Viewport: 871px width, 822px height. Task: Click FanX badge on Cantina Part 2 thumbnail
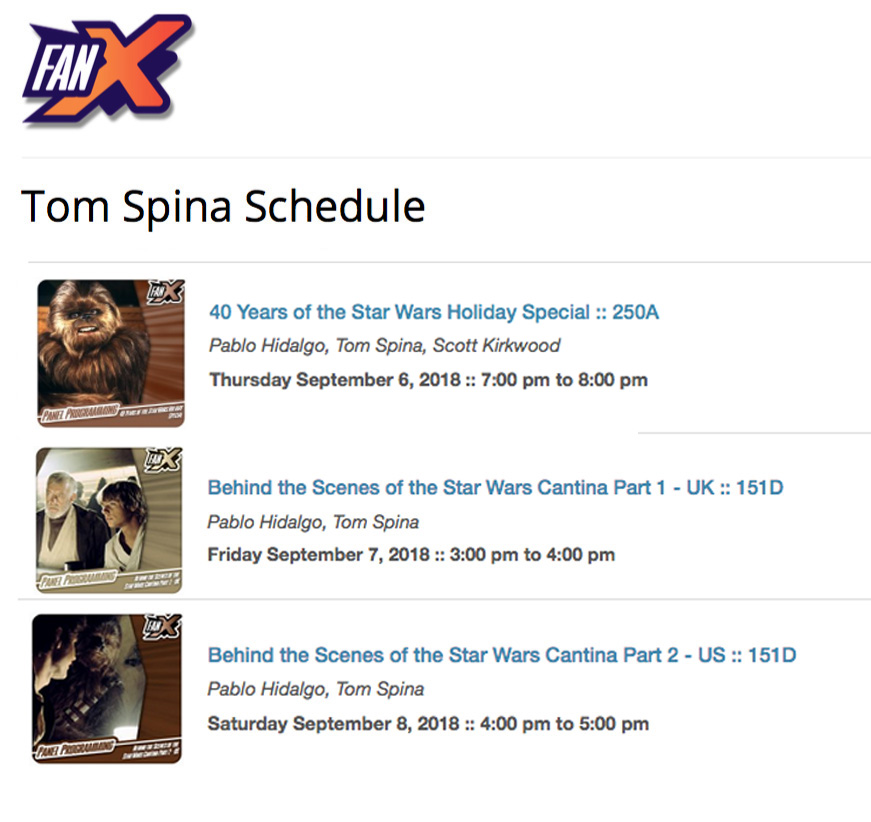(162, 626)
